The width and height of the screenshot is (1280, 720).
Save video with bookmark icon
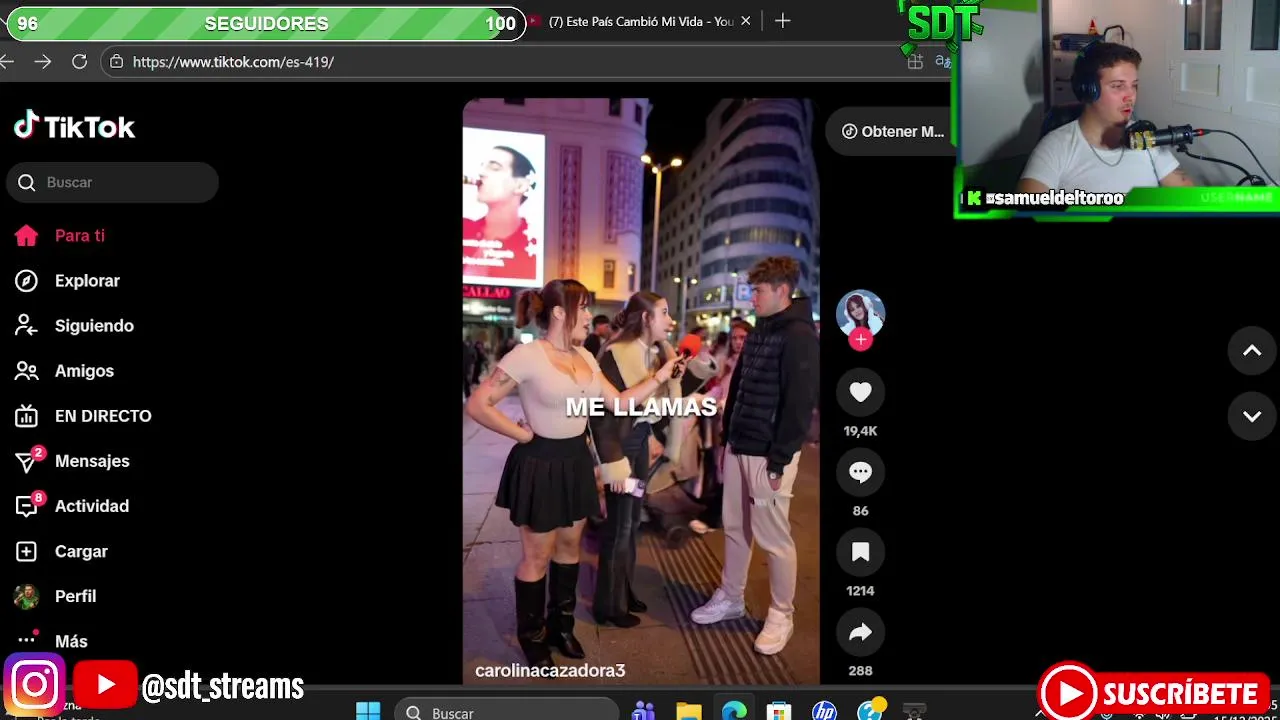(860, 552)
